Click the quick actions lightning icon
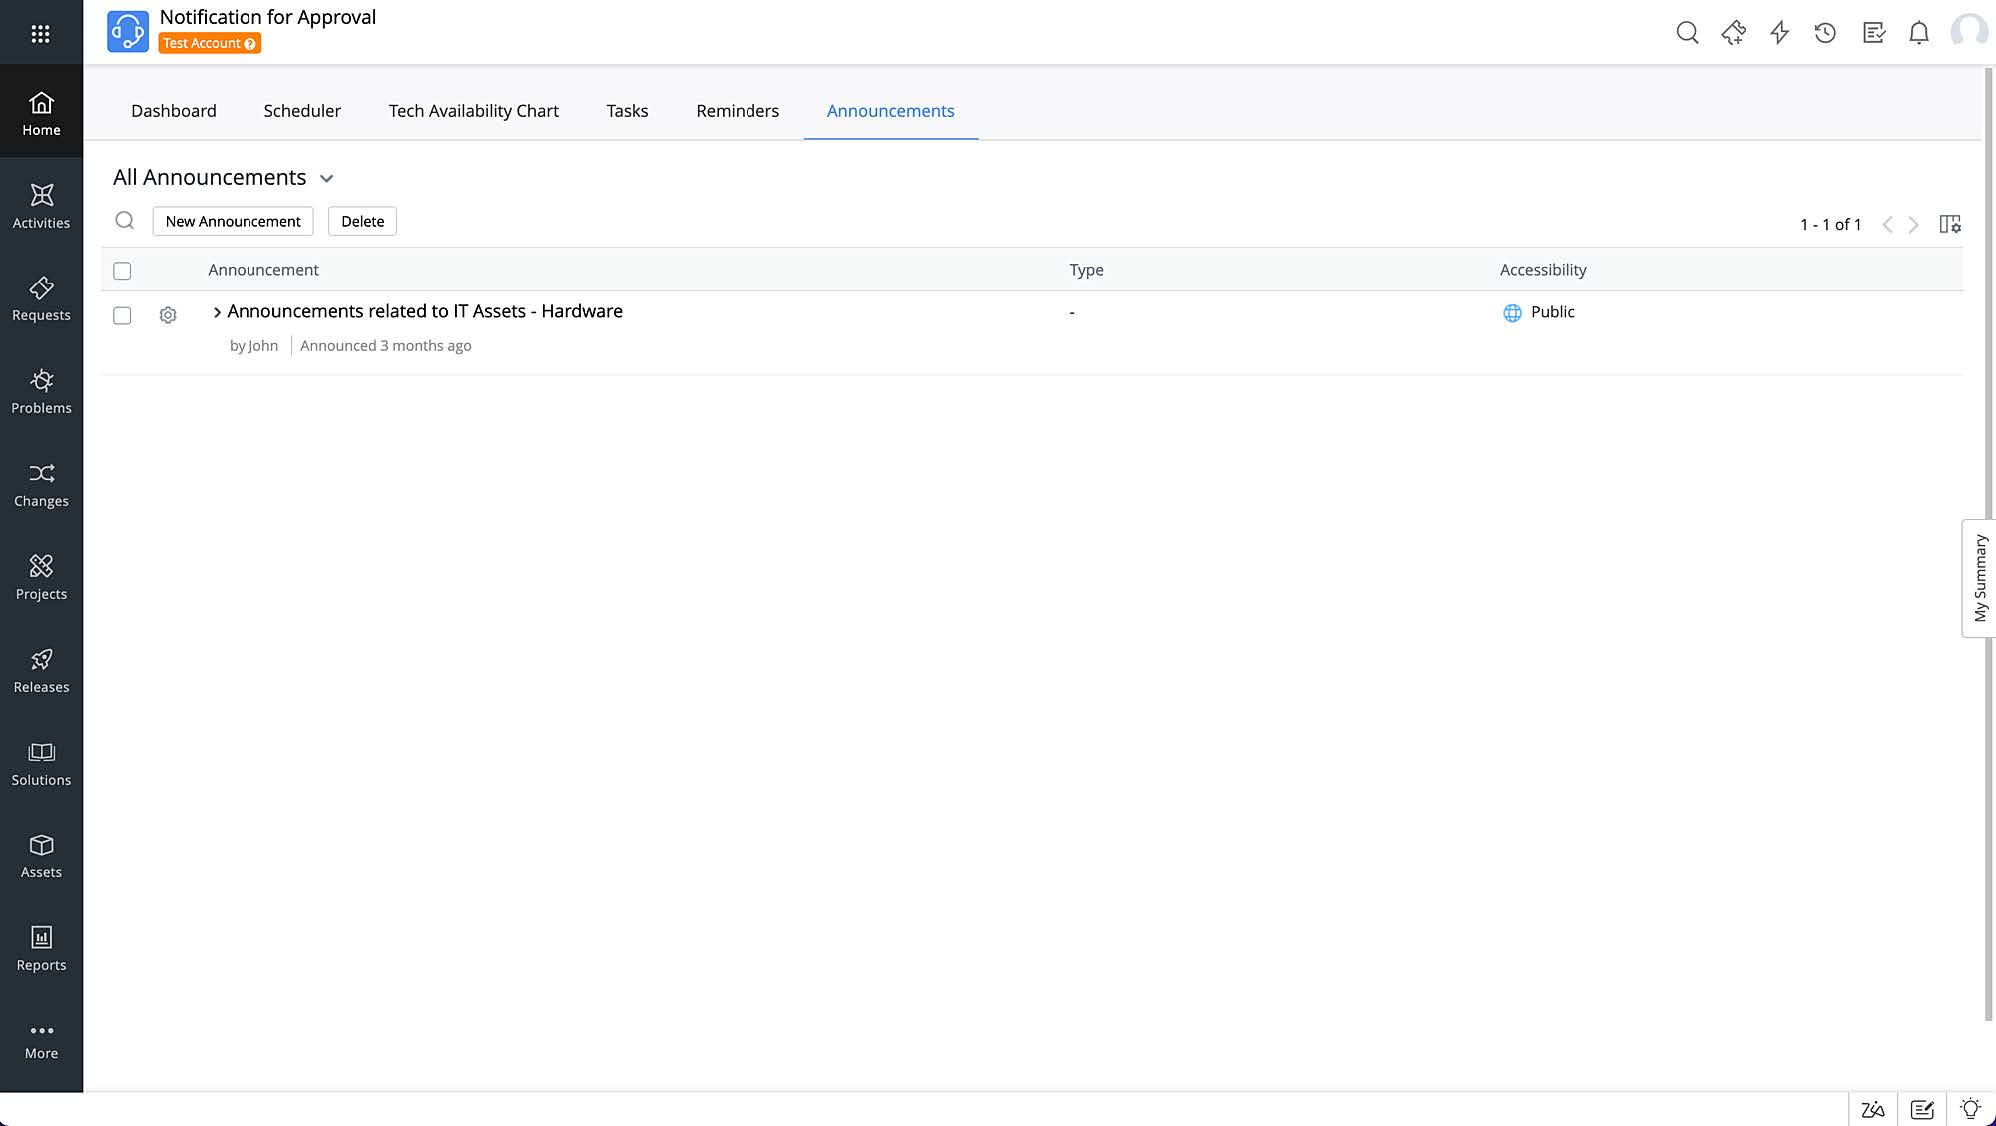 click(x=1779, y=33)
